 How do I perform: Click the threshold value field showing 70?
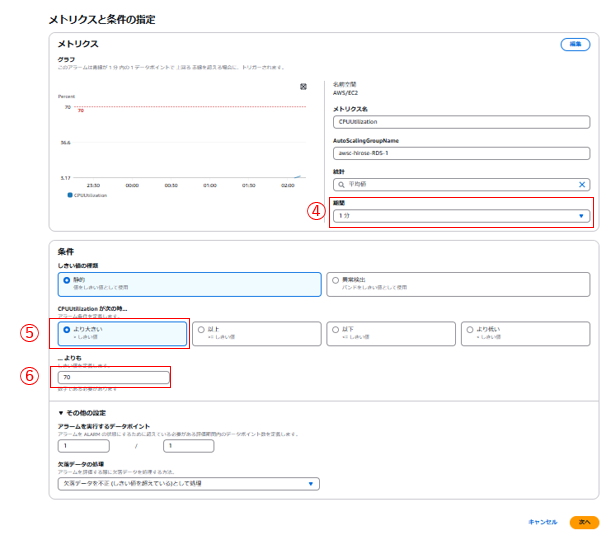tap(113, 377)
